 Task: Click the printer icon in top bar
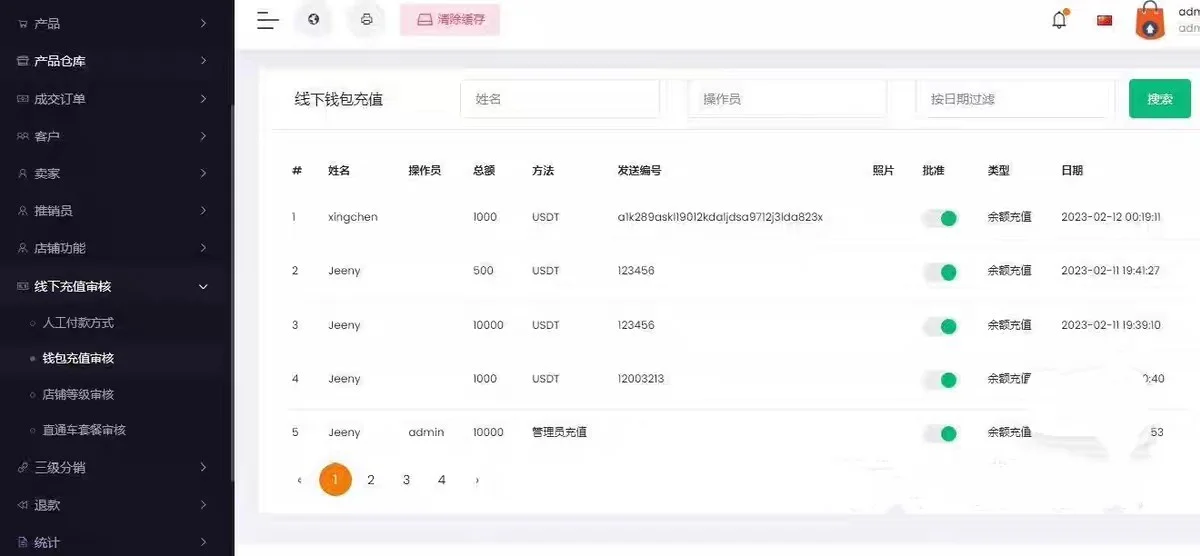pos(366,20)
